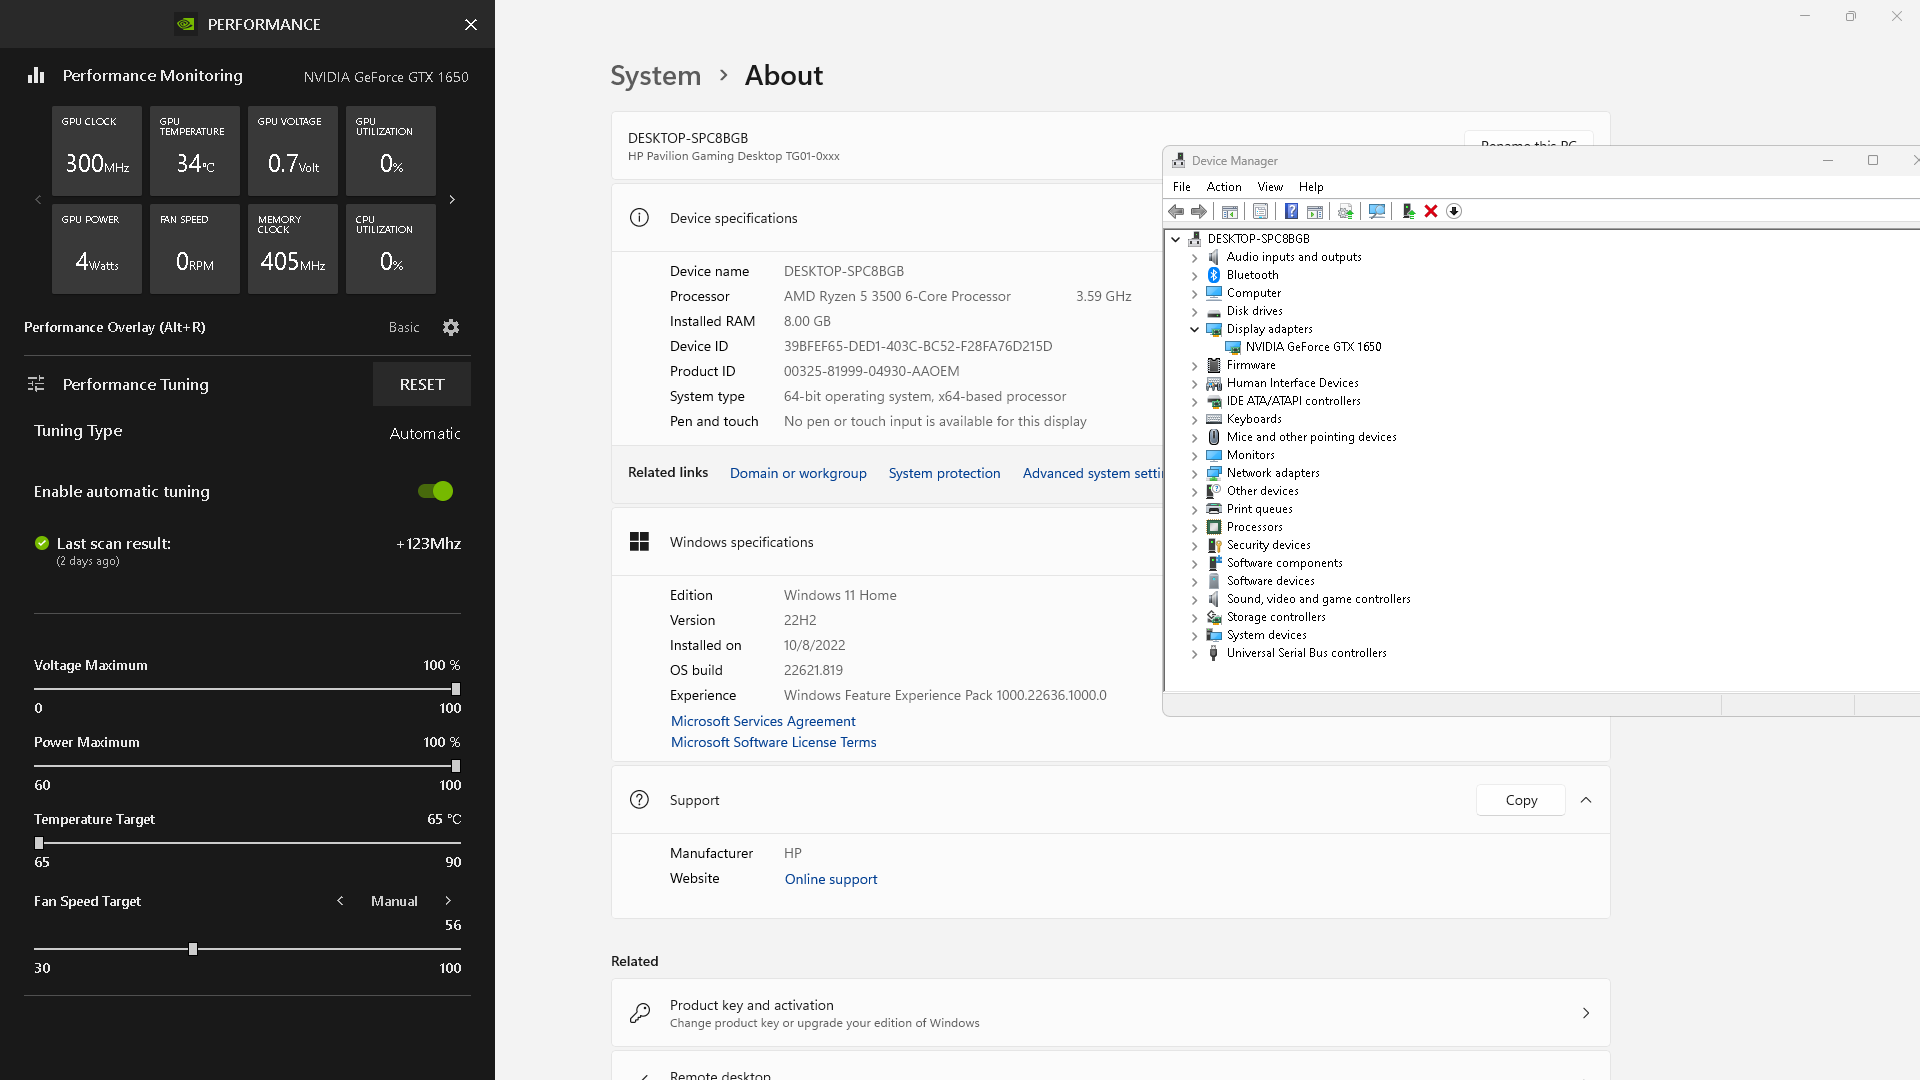Screen dimensions: 1920x1080
Task: Open Device Manager Help with the question mark icon
Action: pyautogui.click(x=1291, y=211)
